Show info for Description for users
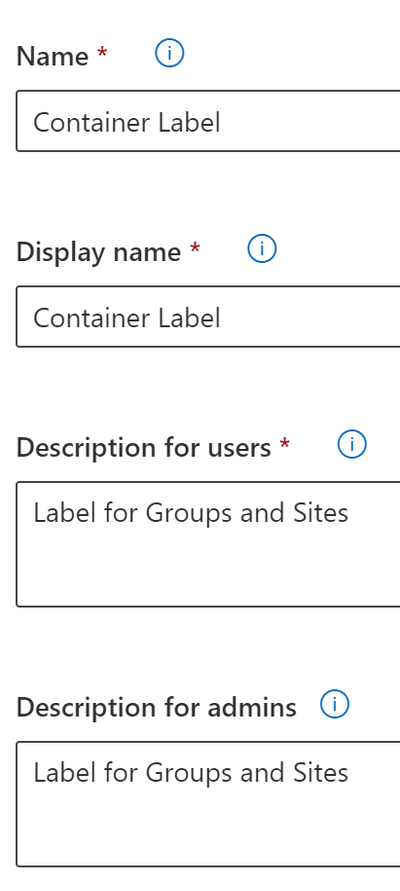 point(352,444)
